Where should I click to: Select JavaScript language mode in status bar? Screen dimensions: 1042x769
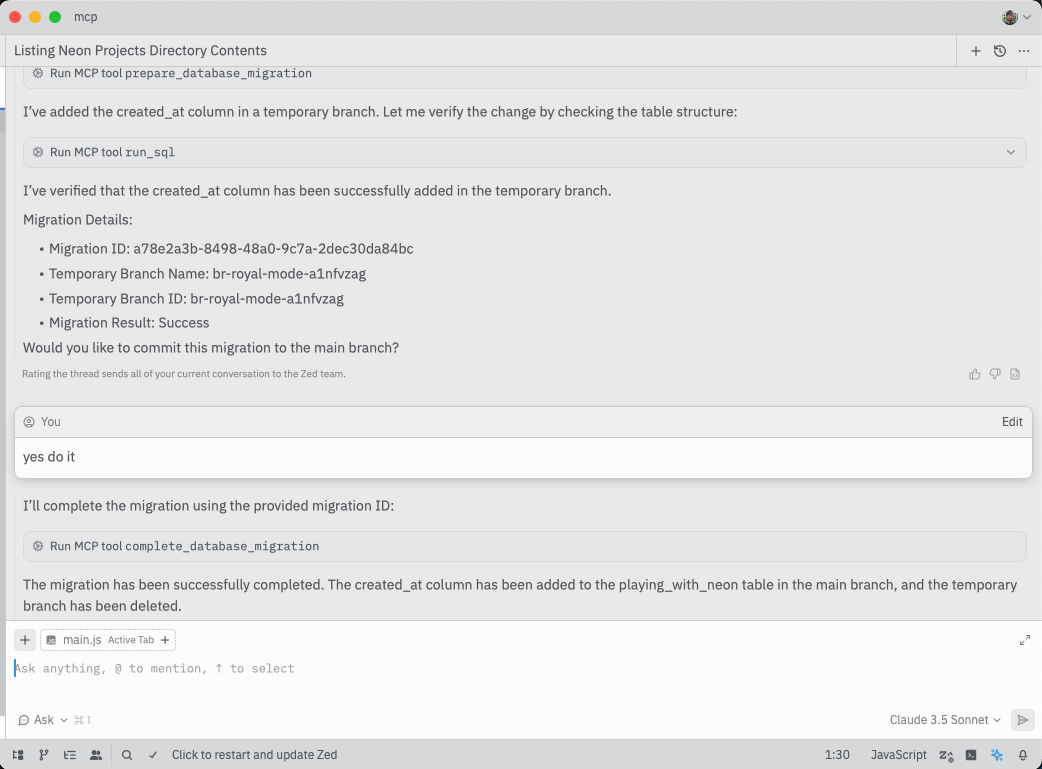click(x=899, y=755)
